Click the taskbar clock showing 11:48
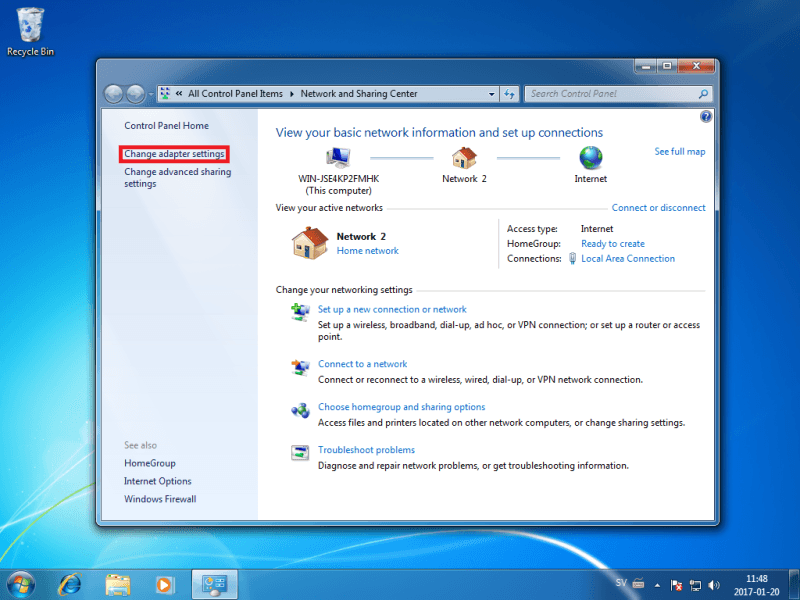 point(757,585)
